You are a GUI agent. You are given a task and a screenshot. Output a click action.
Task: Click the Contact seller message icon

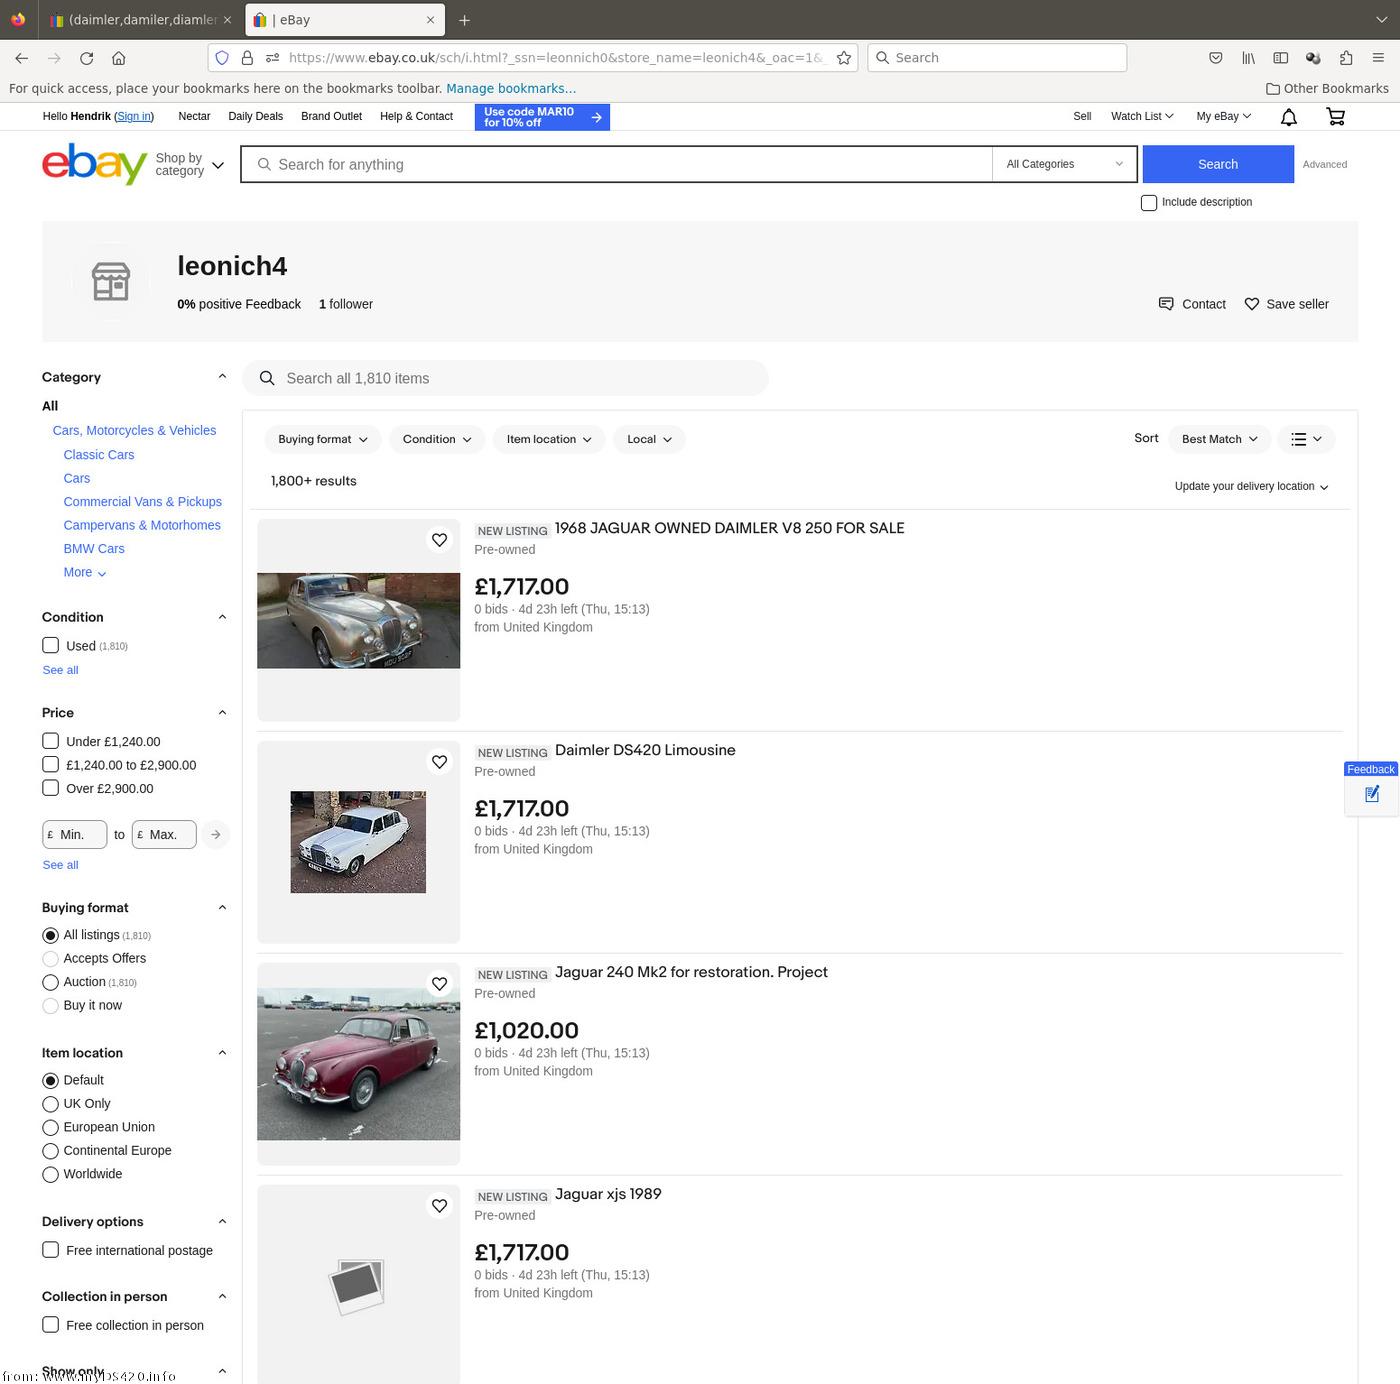coord(1166,304)
